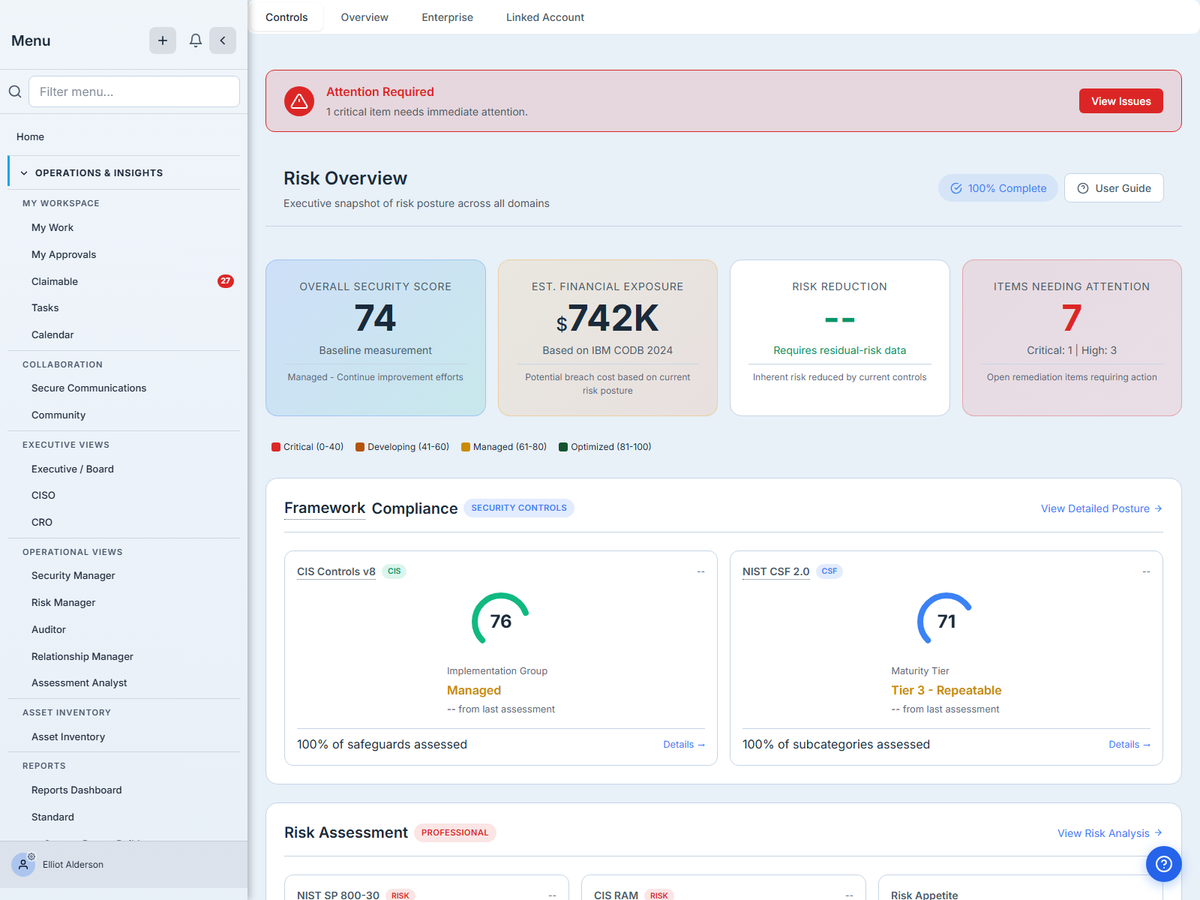Click the Overall Security Score card

tap(376, 338)
